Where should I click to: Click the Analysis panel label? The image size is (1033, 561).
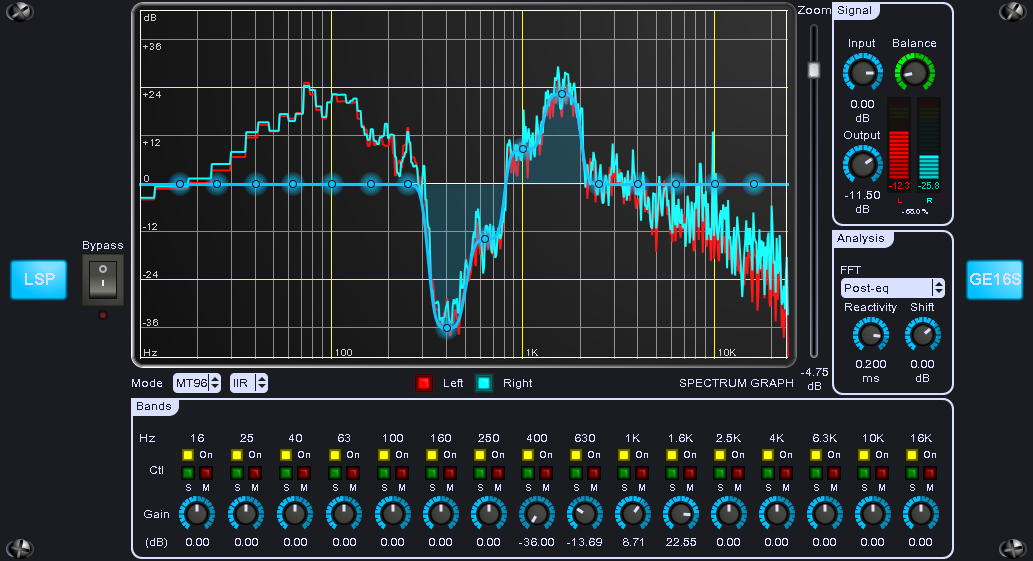click(860, 238)
